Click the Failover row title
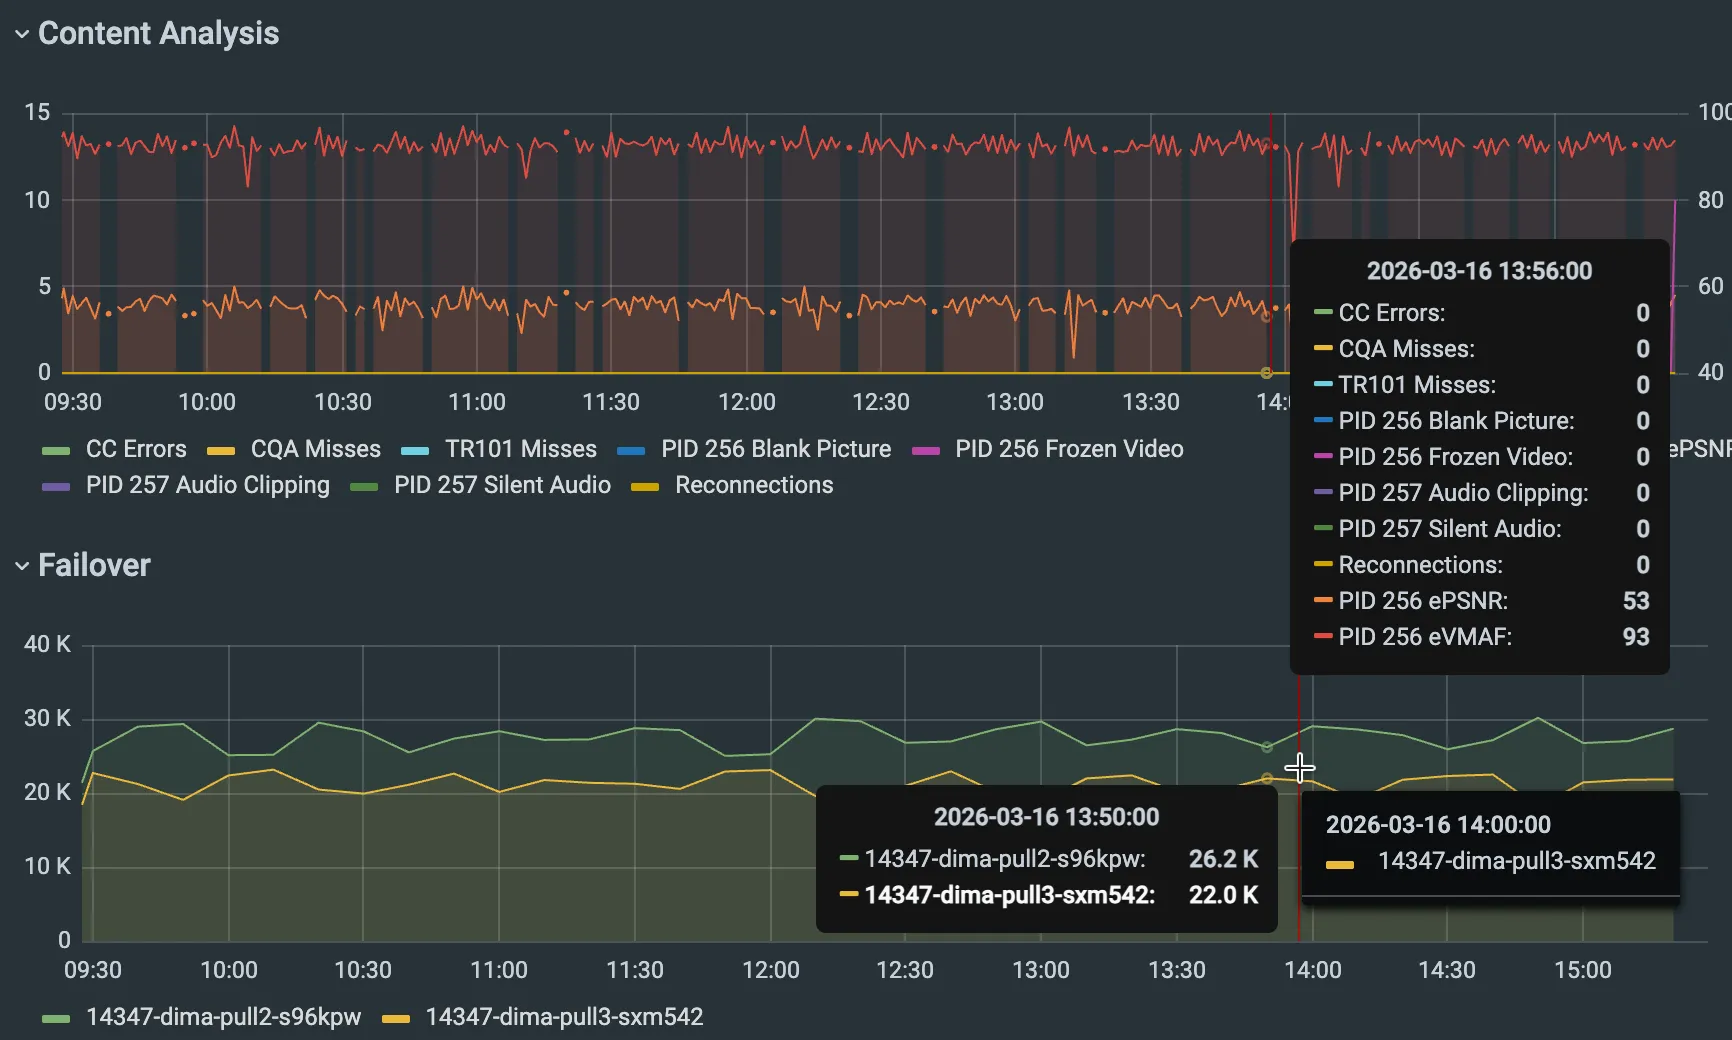Image resolution: width=1732 pixels, height=1040 pixels. click(x=94, y=565)
